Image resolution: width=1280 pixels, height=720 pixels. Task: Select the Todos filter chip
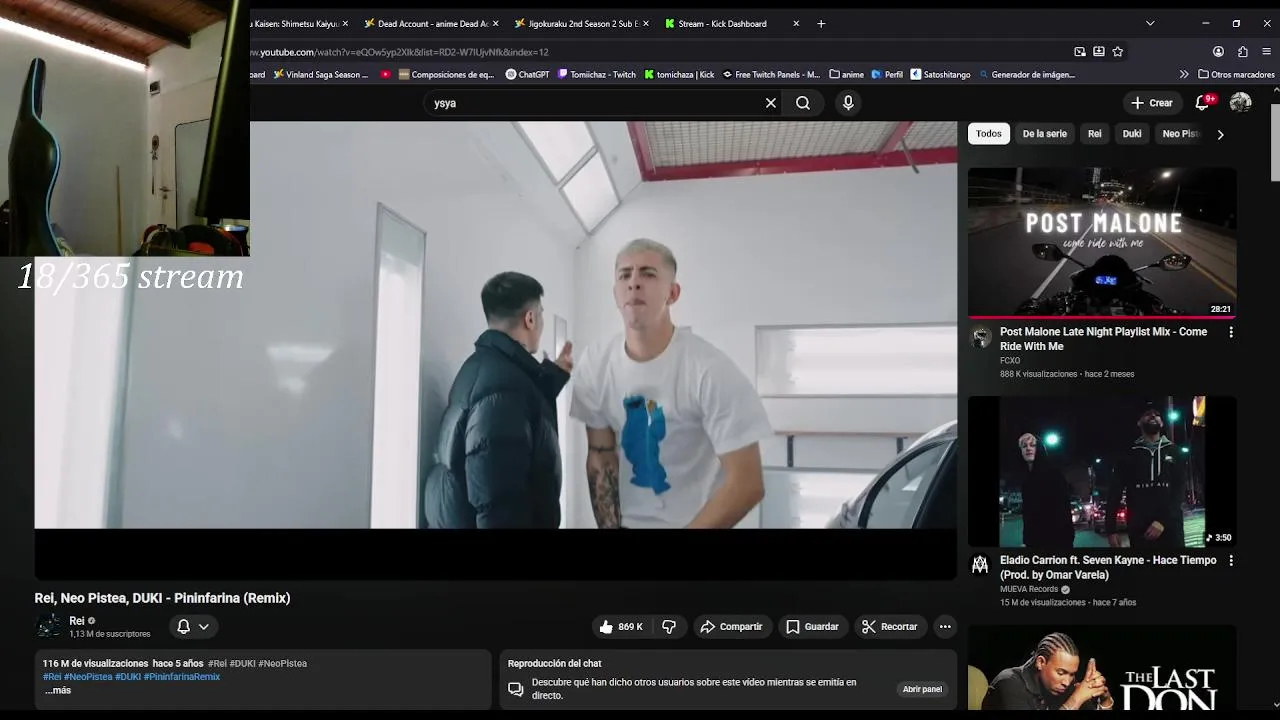[x=989, y=134]
